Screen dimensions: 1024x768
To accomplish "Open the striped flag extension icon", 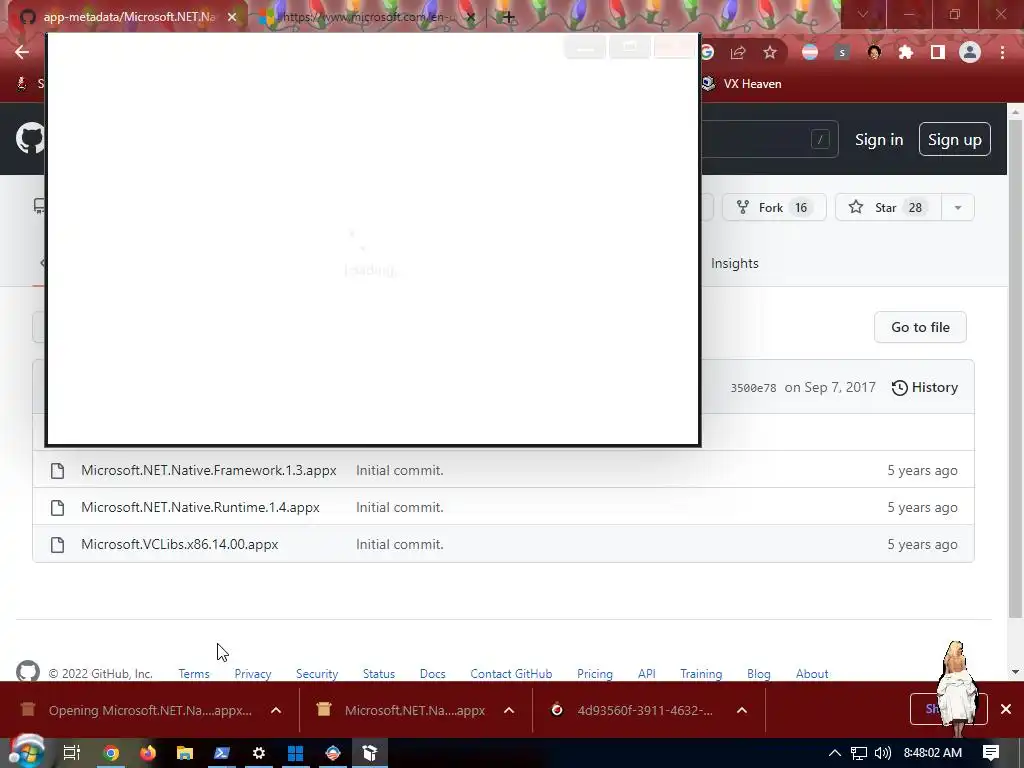I will pos(810,52).
